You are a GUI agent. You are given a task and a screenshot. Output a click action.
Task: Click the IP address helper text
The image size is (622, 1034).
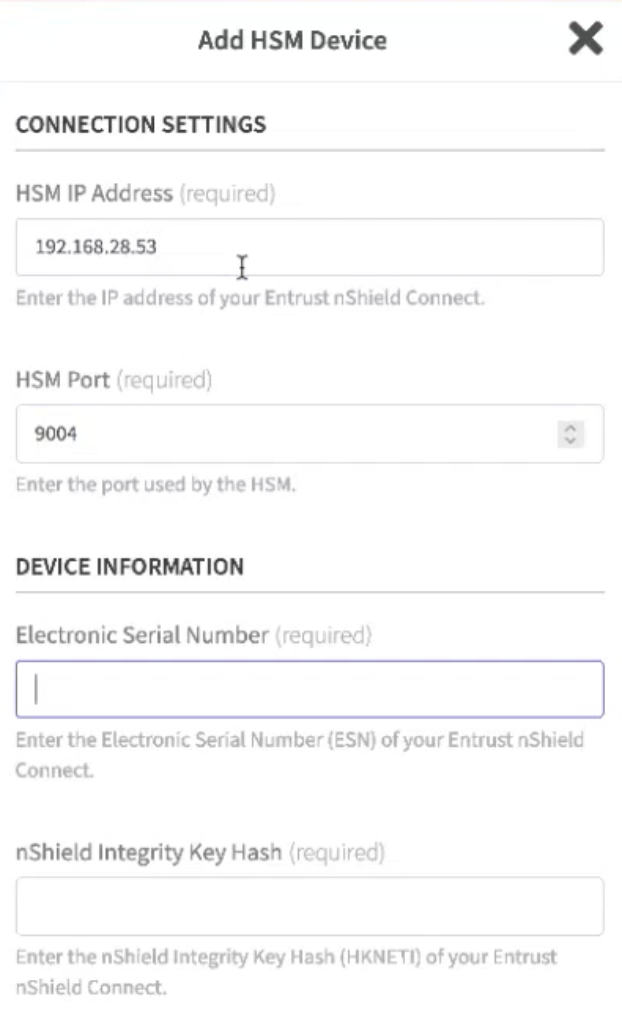(x=250, y=299)
